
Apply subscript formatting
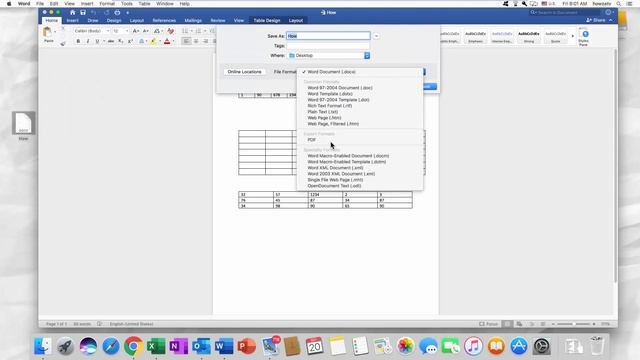pos(120,41)
